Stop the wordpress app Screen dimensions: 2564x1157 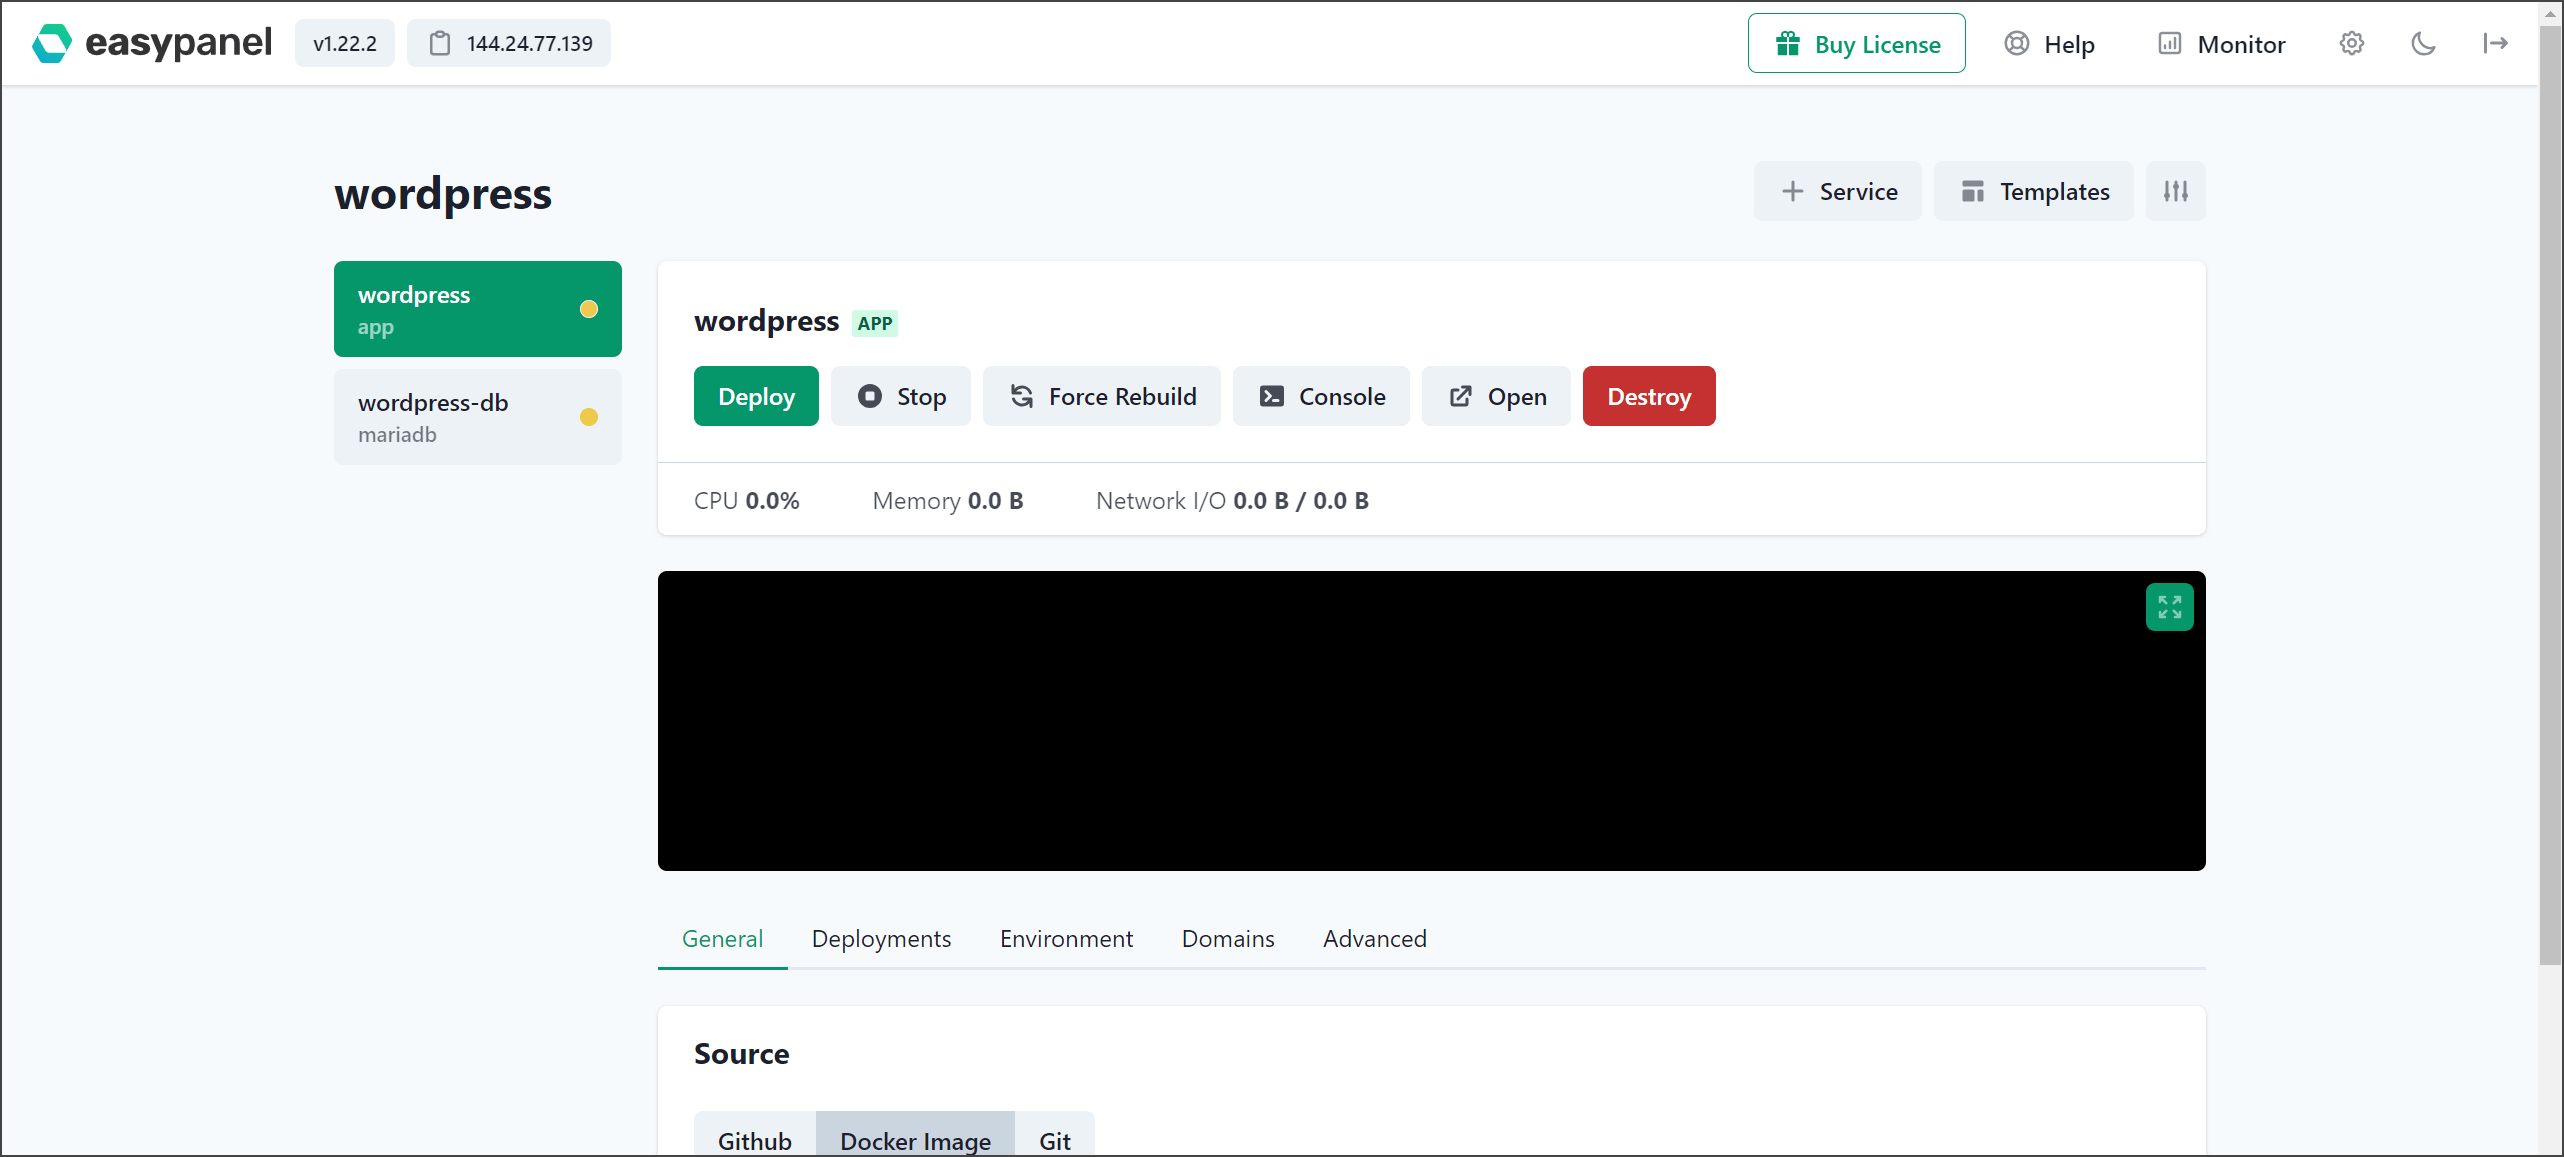click(901, 396)
